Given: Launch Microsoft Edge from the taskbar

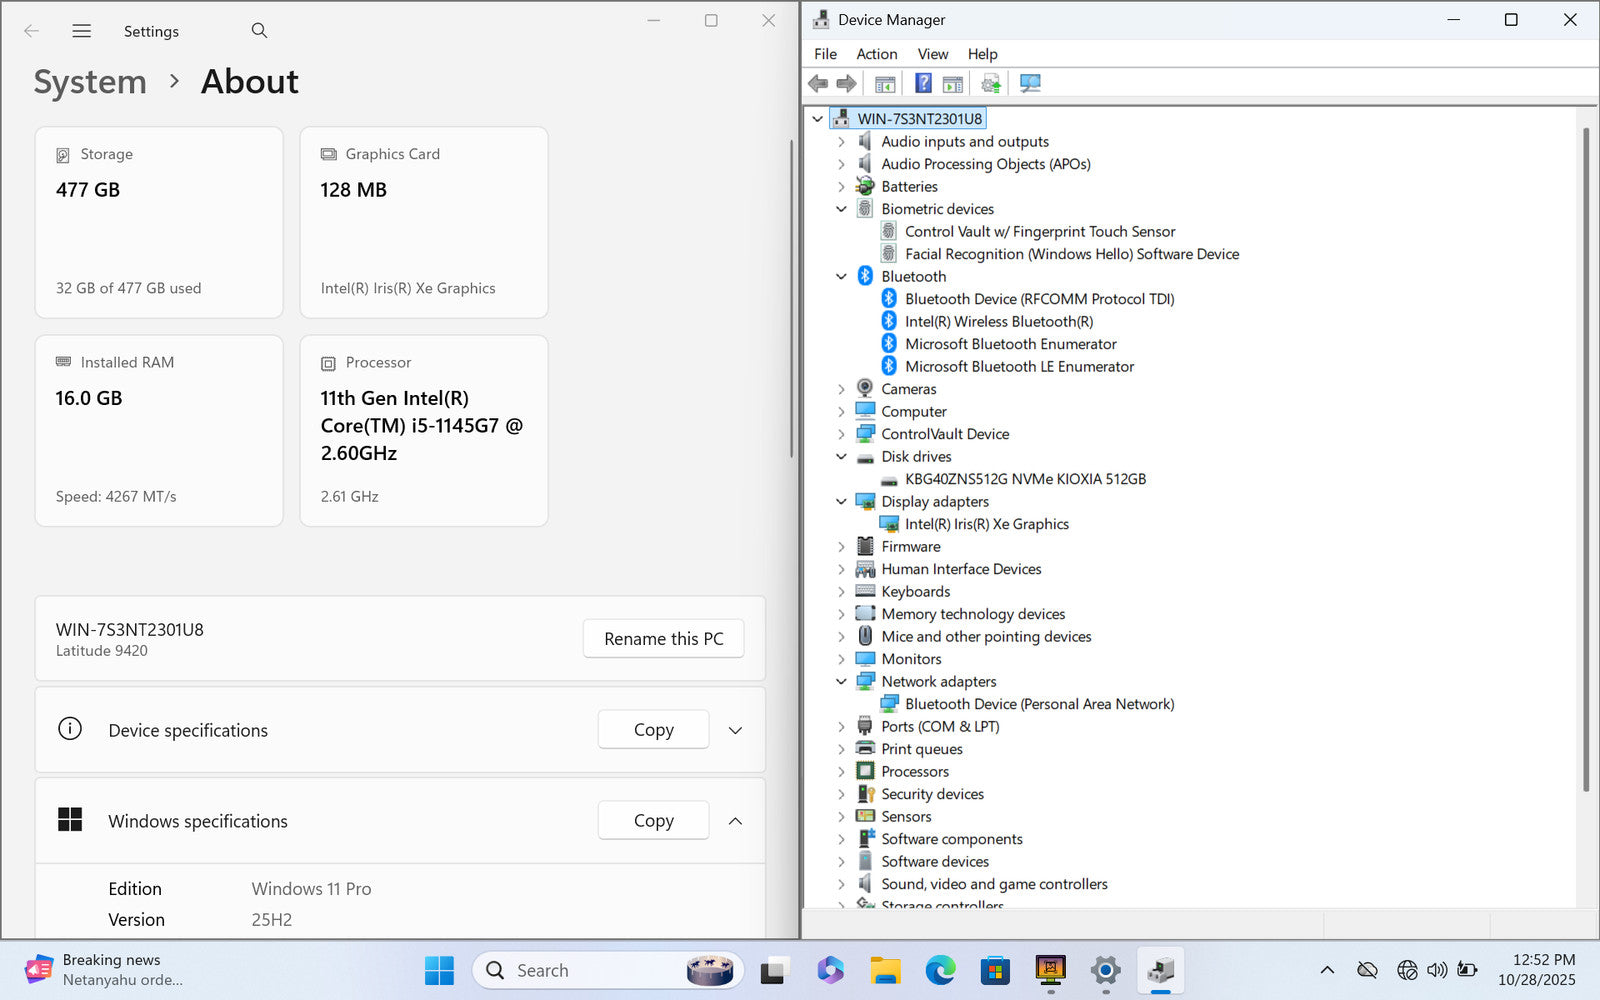Looking at the screenshot, I should pyautogui.click(x=940, y=970).
